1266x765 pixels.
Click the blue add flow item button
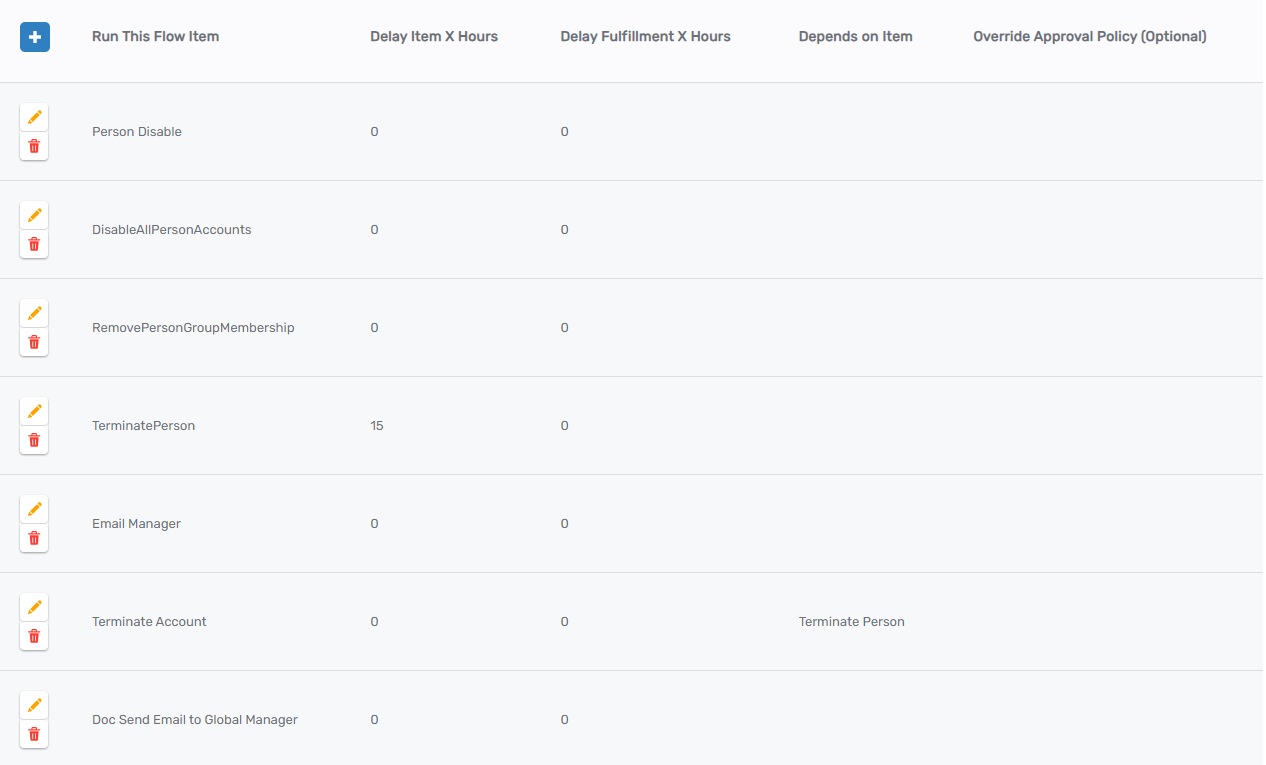35,37
